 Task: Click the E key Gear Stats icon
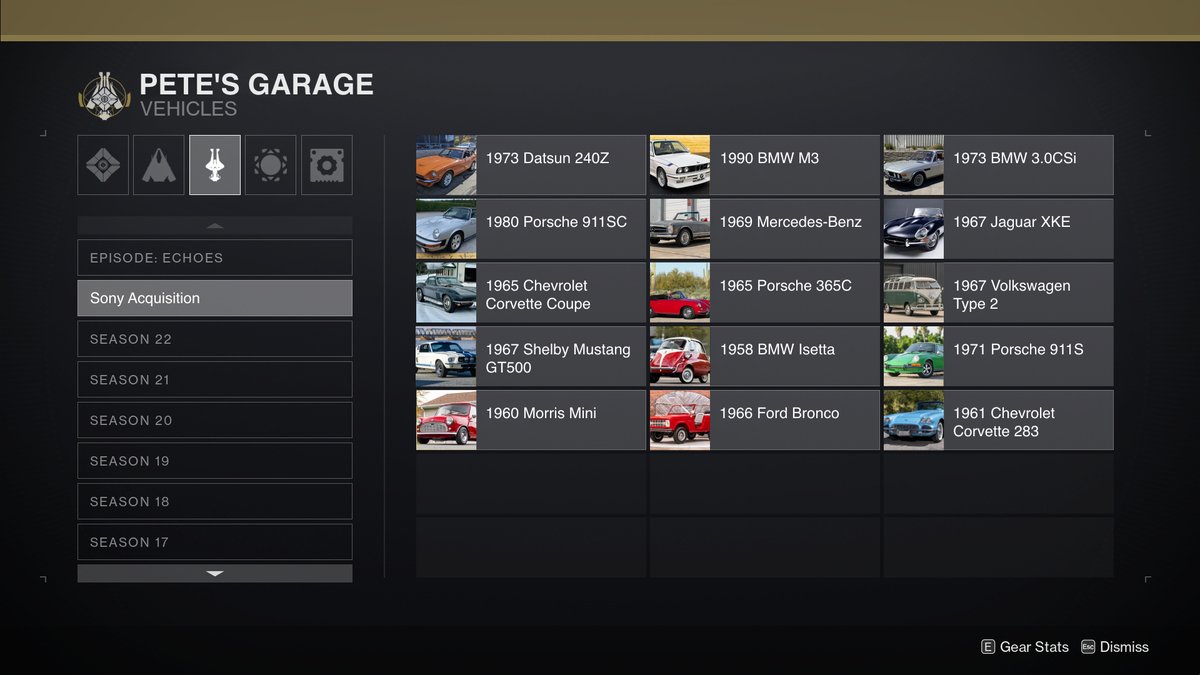click(988, 647)
